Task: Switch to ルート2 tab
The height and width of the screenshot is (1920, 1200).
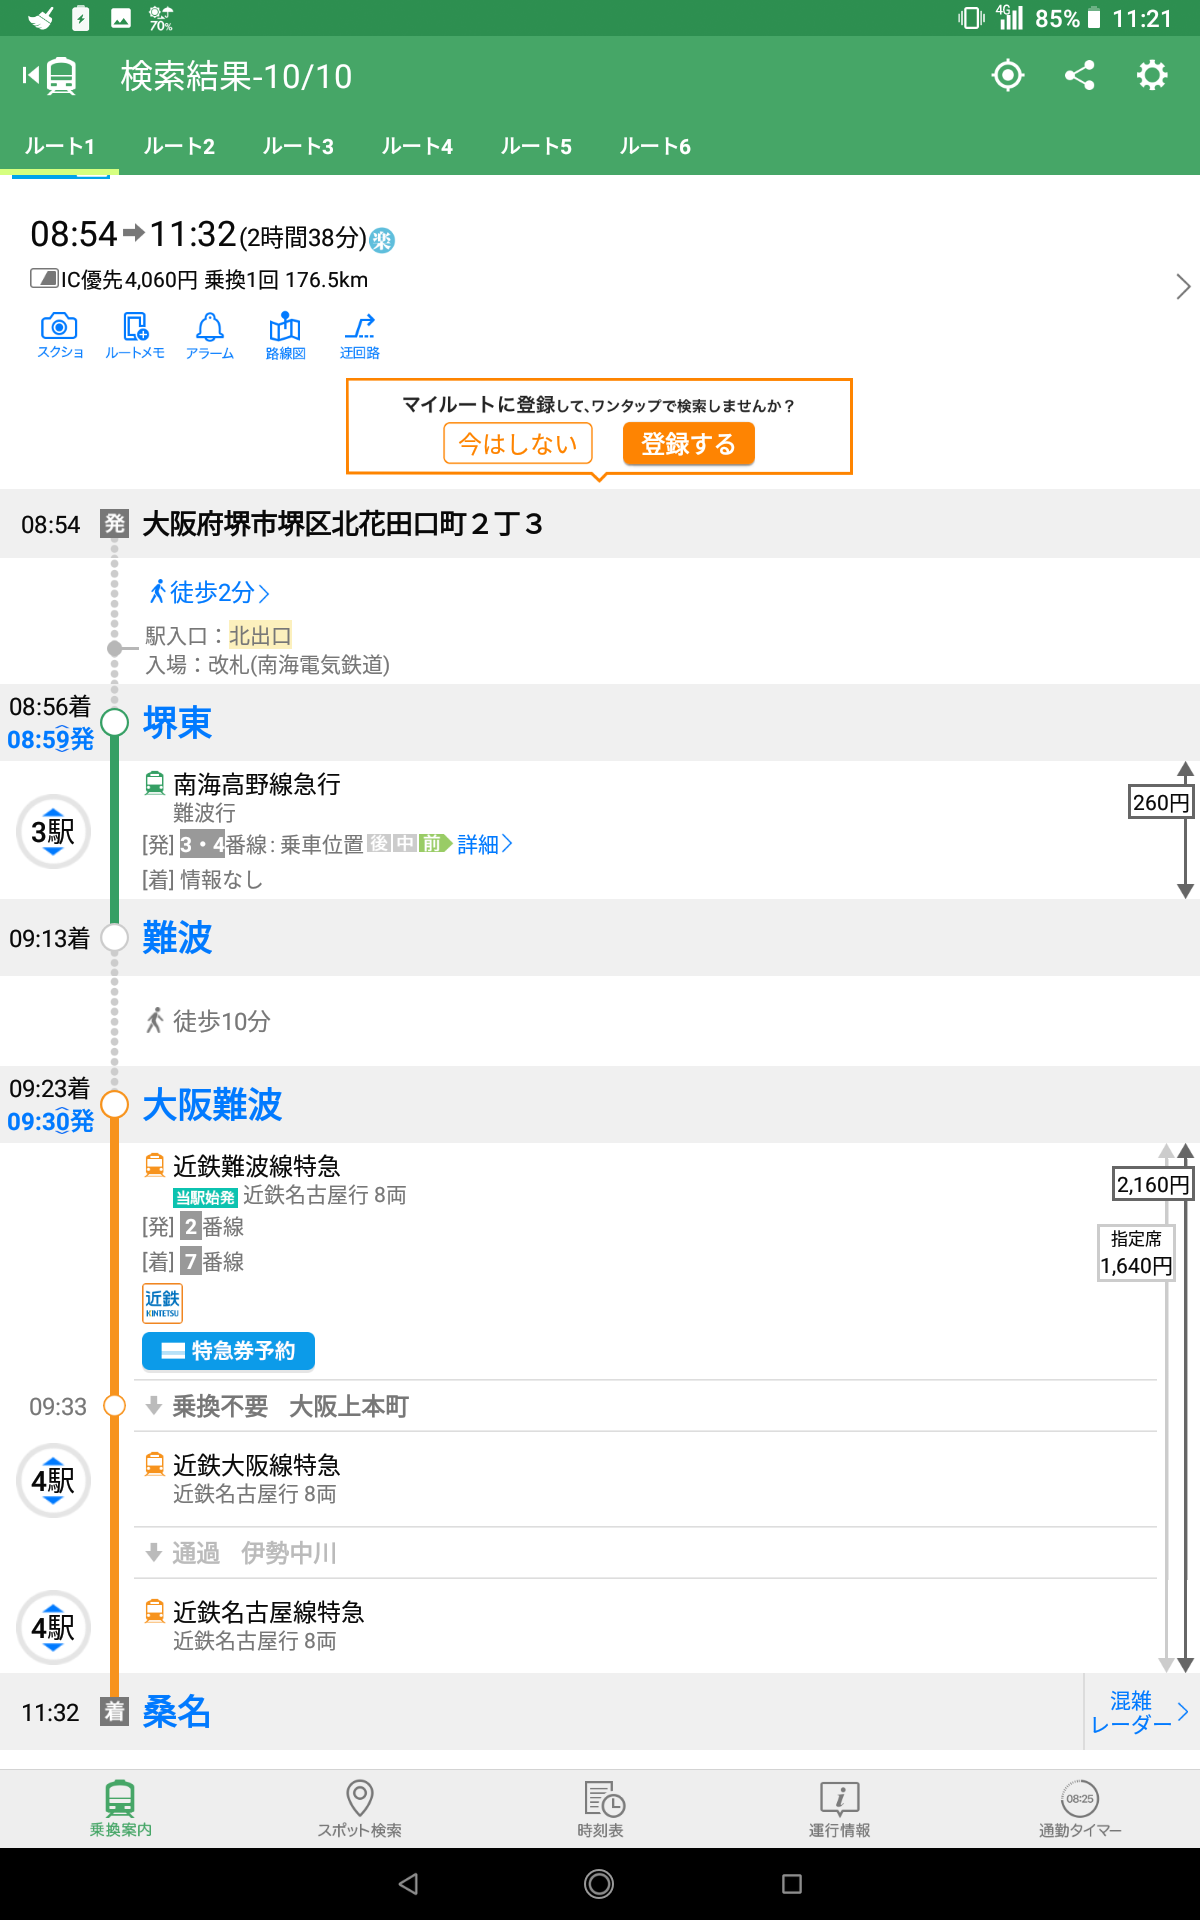Action: (179, 147)
